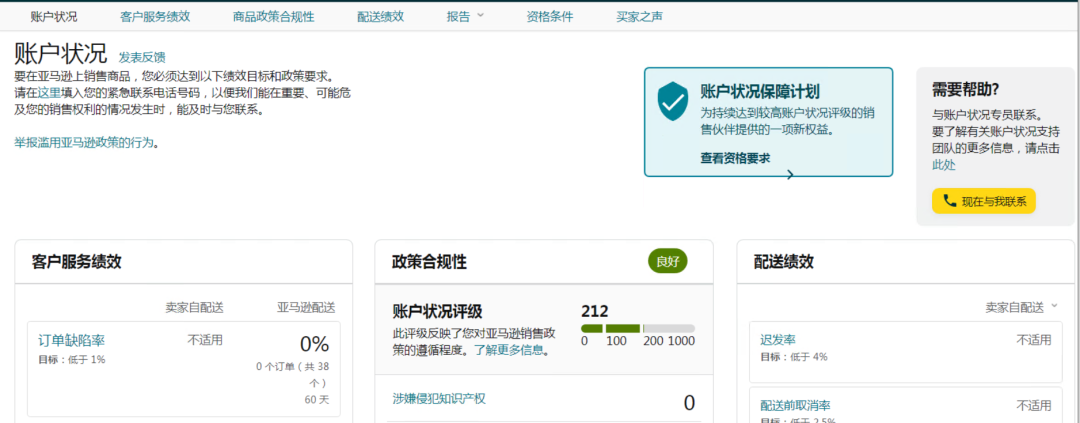Click the shield checkmark icon
The height and width of the screenshot is (423, 1080).
point(674,102)
